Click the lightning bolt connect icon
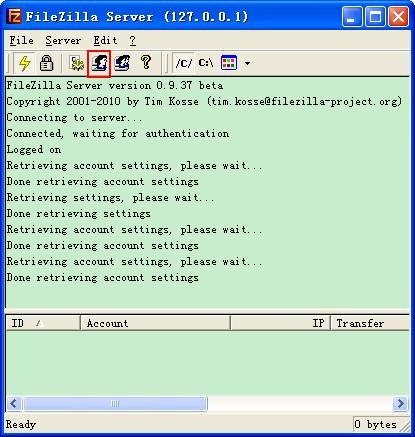 pyautogui.click(x=25, y=63)
